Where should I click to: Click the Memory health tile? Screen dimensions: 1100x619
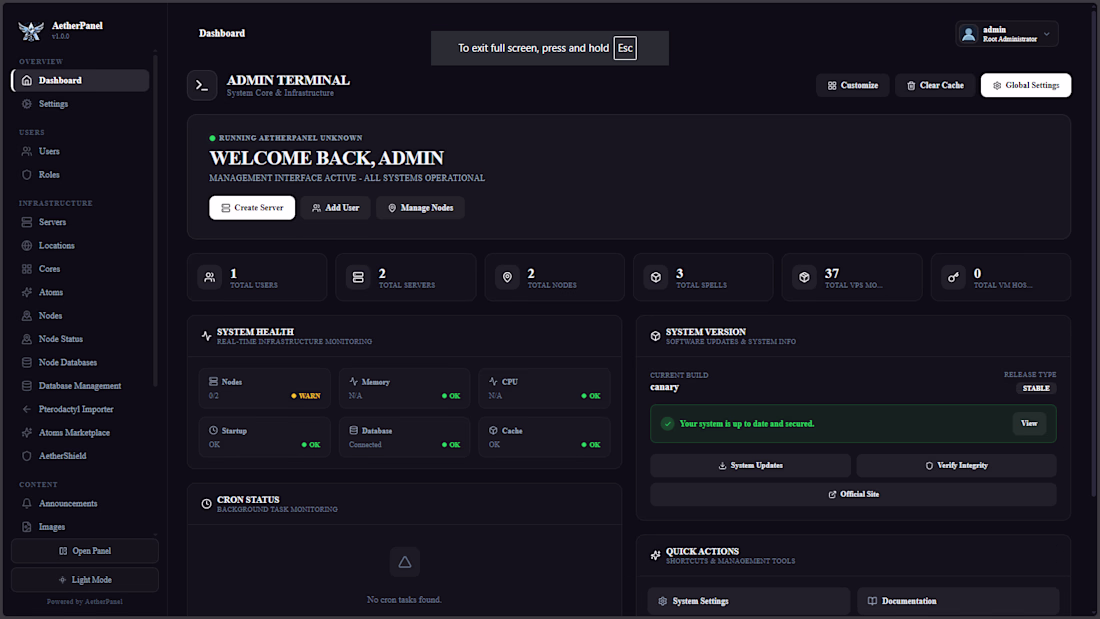tap(405, 388)
